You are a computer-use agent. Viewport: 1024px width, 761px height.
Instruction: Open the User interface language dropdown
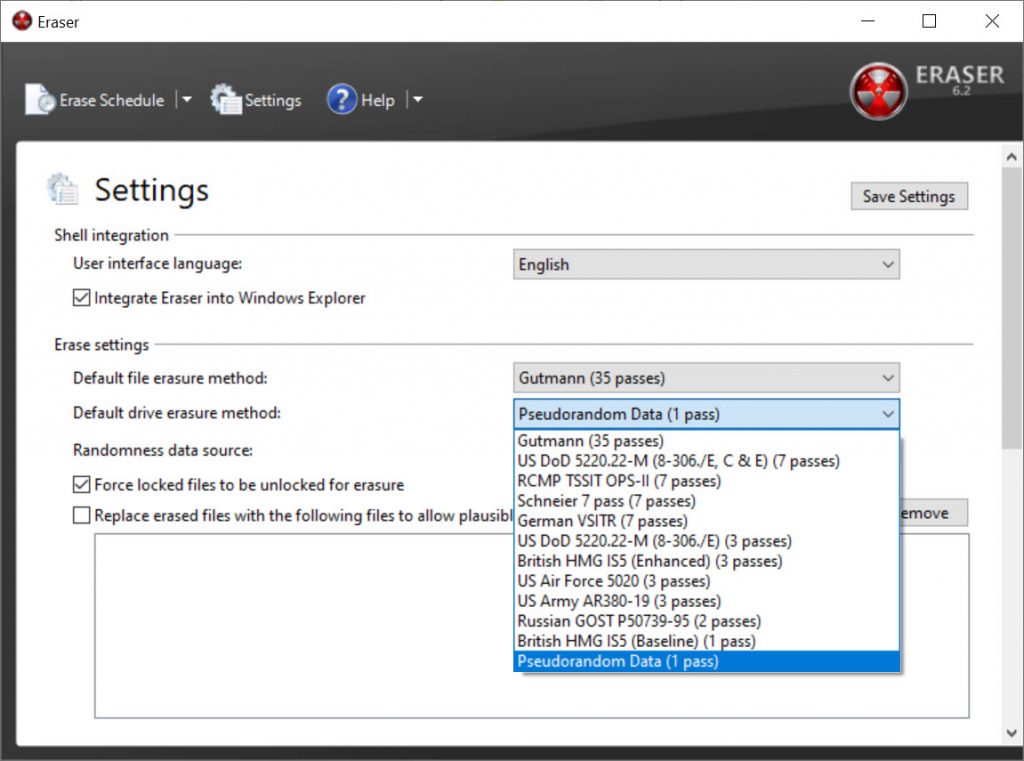point(705,265)
